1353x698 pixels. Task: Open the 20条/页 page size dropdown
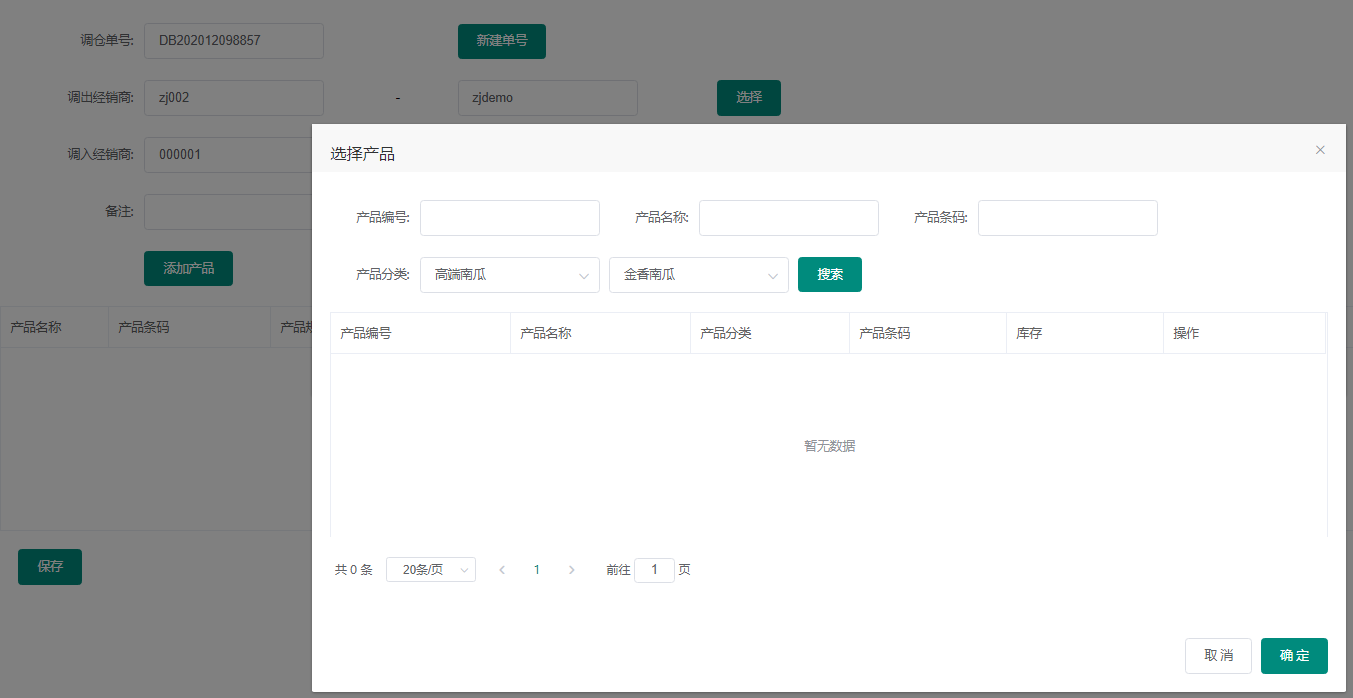coord(431,570)
